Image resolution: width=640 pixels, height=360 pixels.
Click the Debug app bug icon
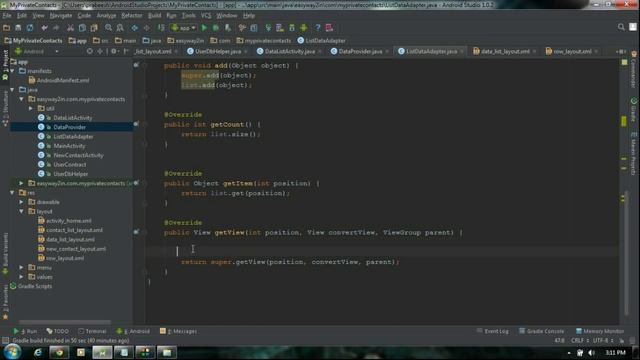pos(216,28)
